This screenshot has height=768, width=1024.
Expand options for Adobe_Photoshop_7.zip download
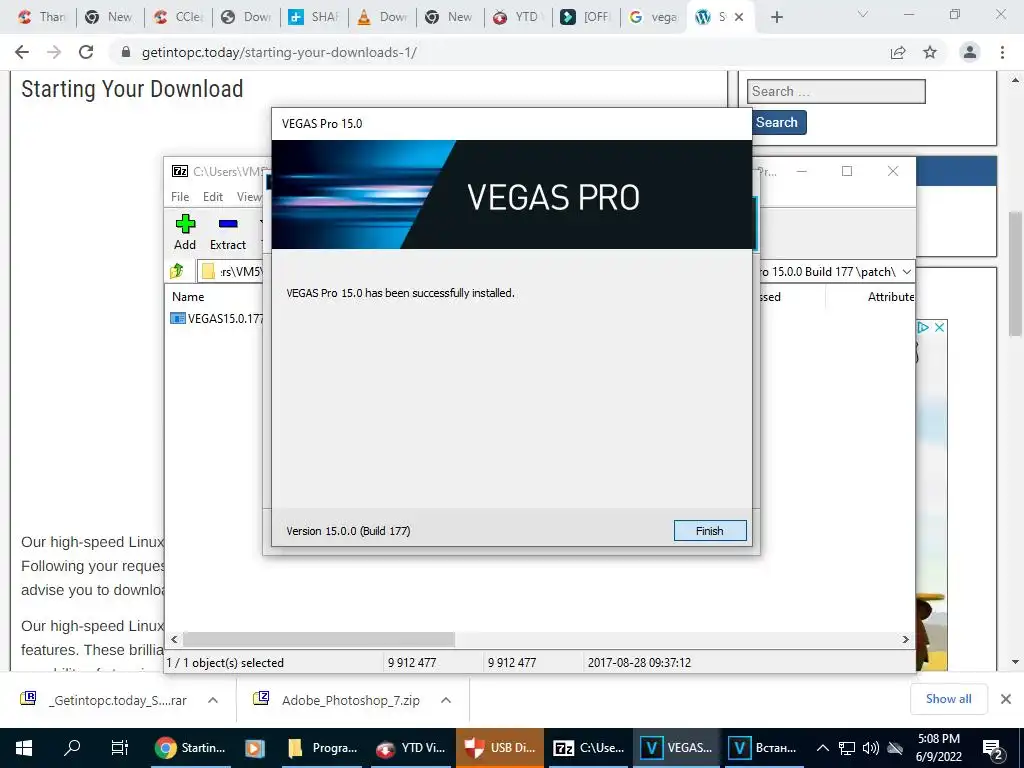pos(446,700)
